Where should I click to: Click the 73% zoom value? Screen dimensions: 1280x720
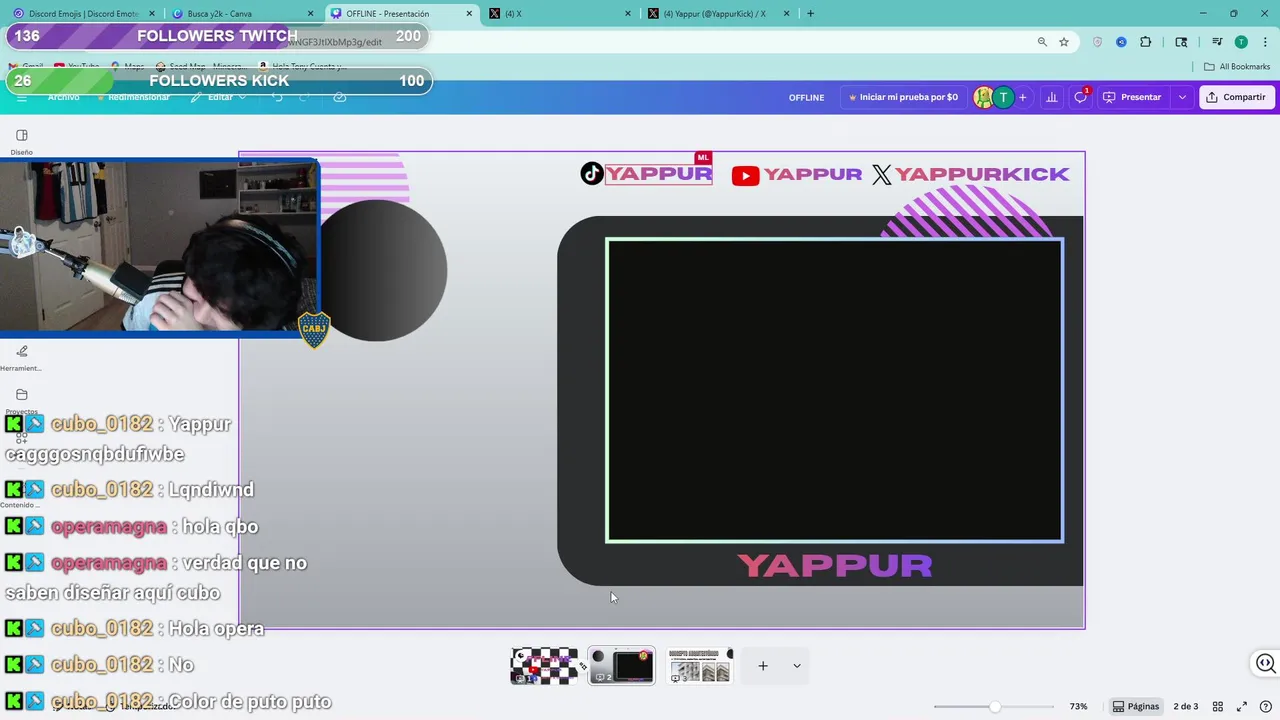click(1078, 706)
